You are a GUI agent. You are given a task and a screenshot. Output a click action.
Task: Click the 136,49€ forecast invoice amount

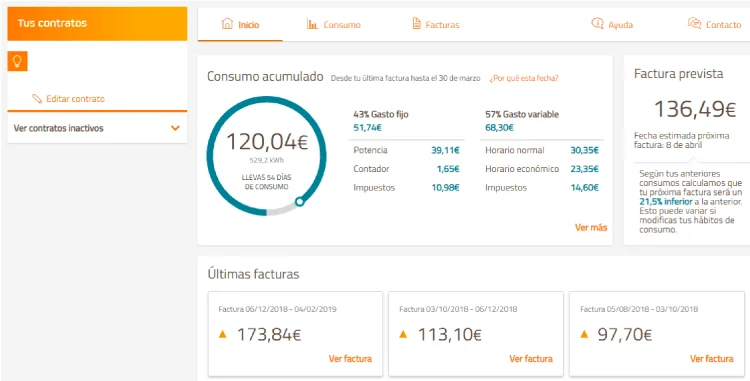click(x=695, y=109)
